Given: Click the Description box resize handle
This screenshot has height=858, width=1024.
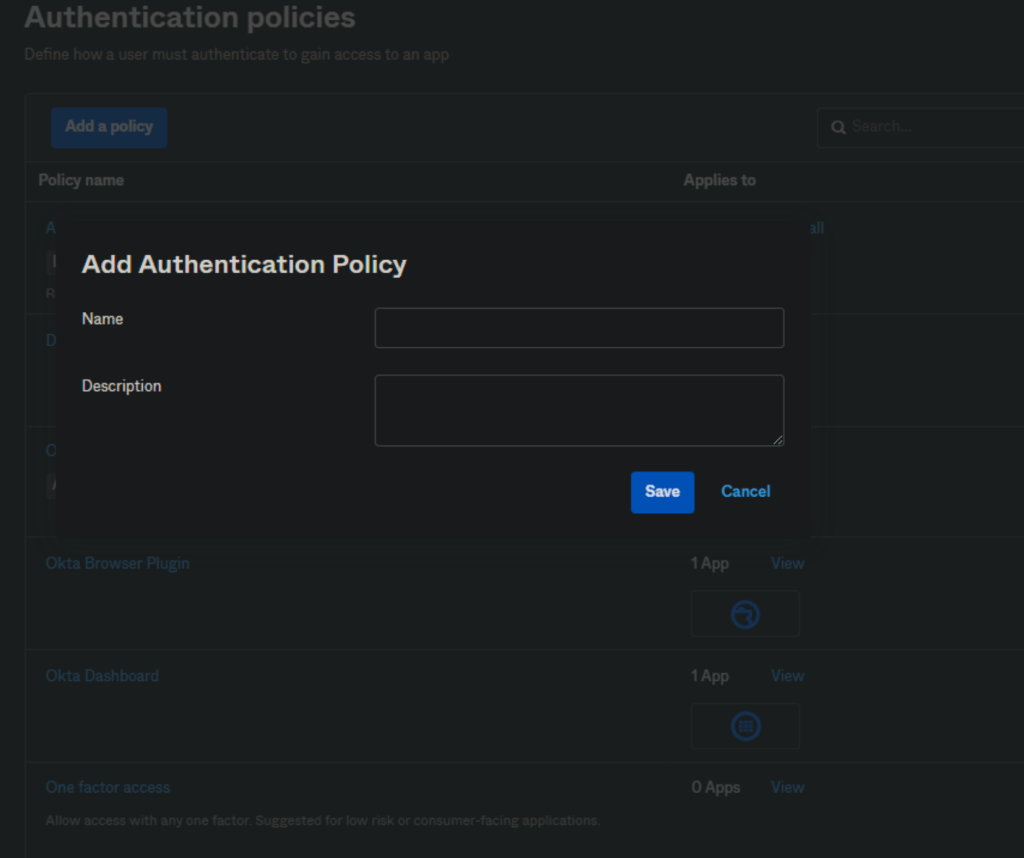Looking at the screenshot, I should (777, 439).
